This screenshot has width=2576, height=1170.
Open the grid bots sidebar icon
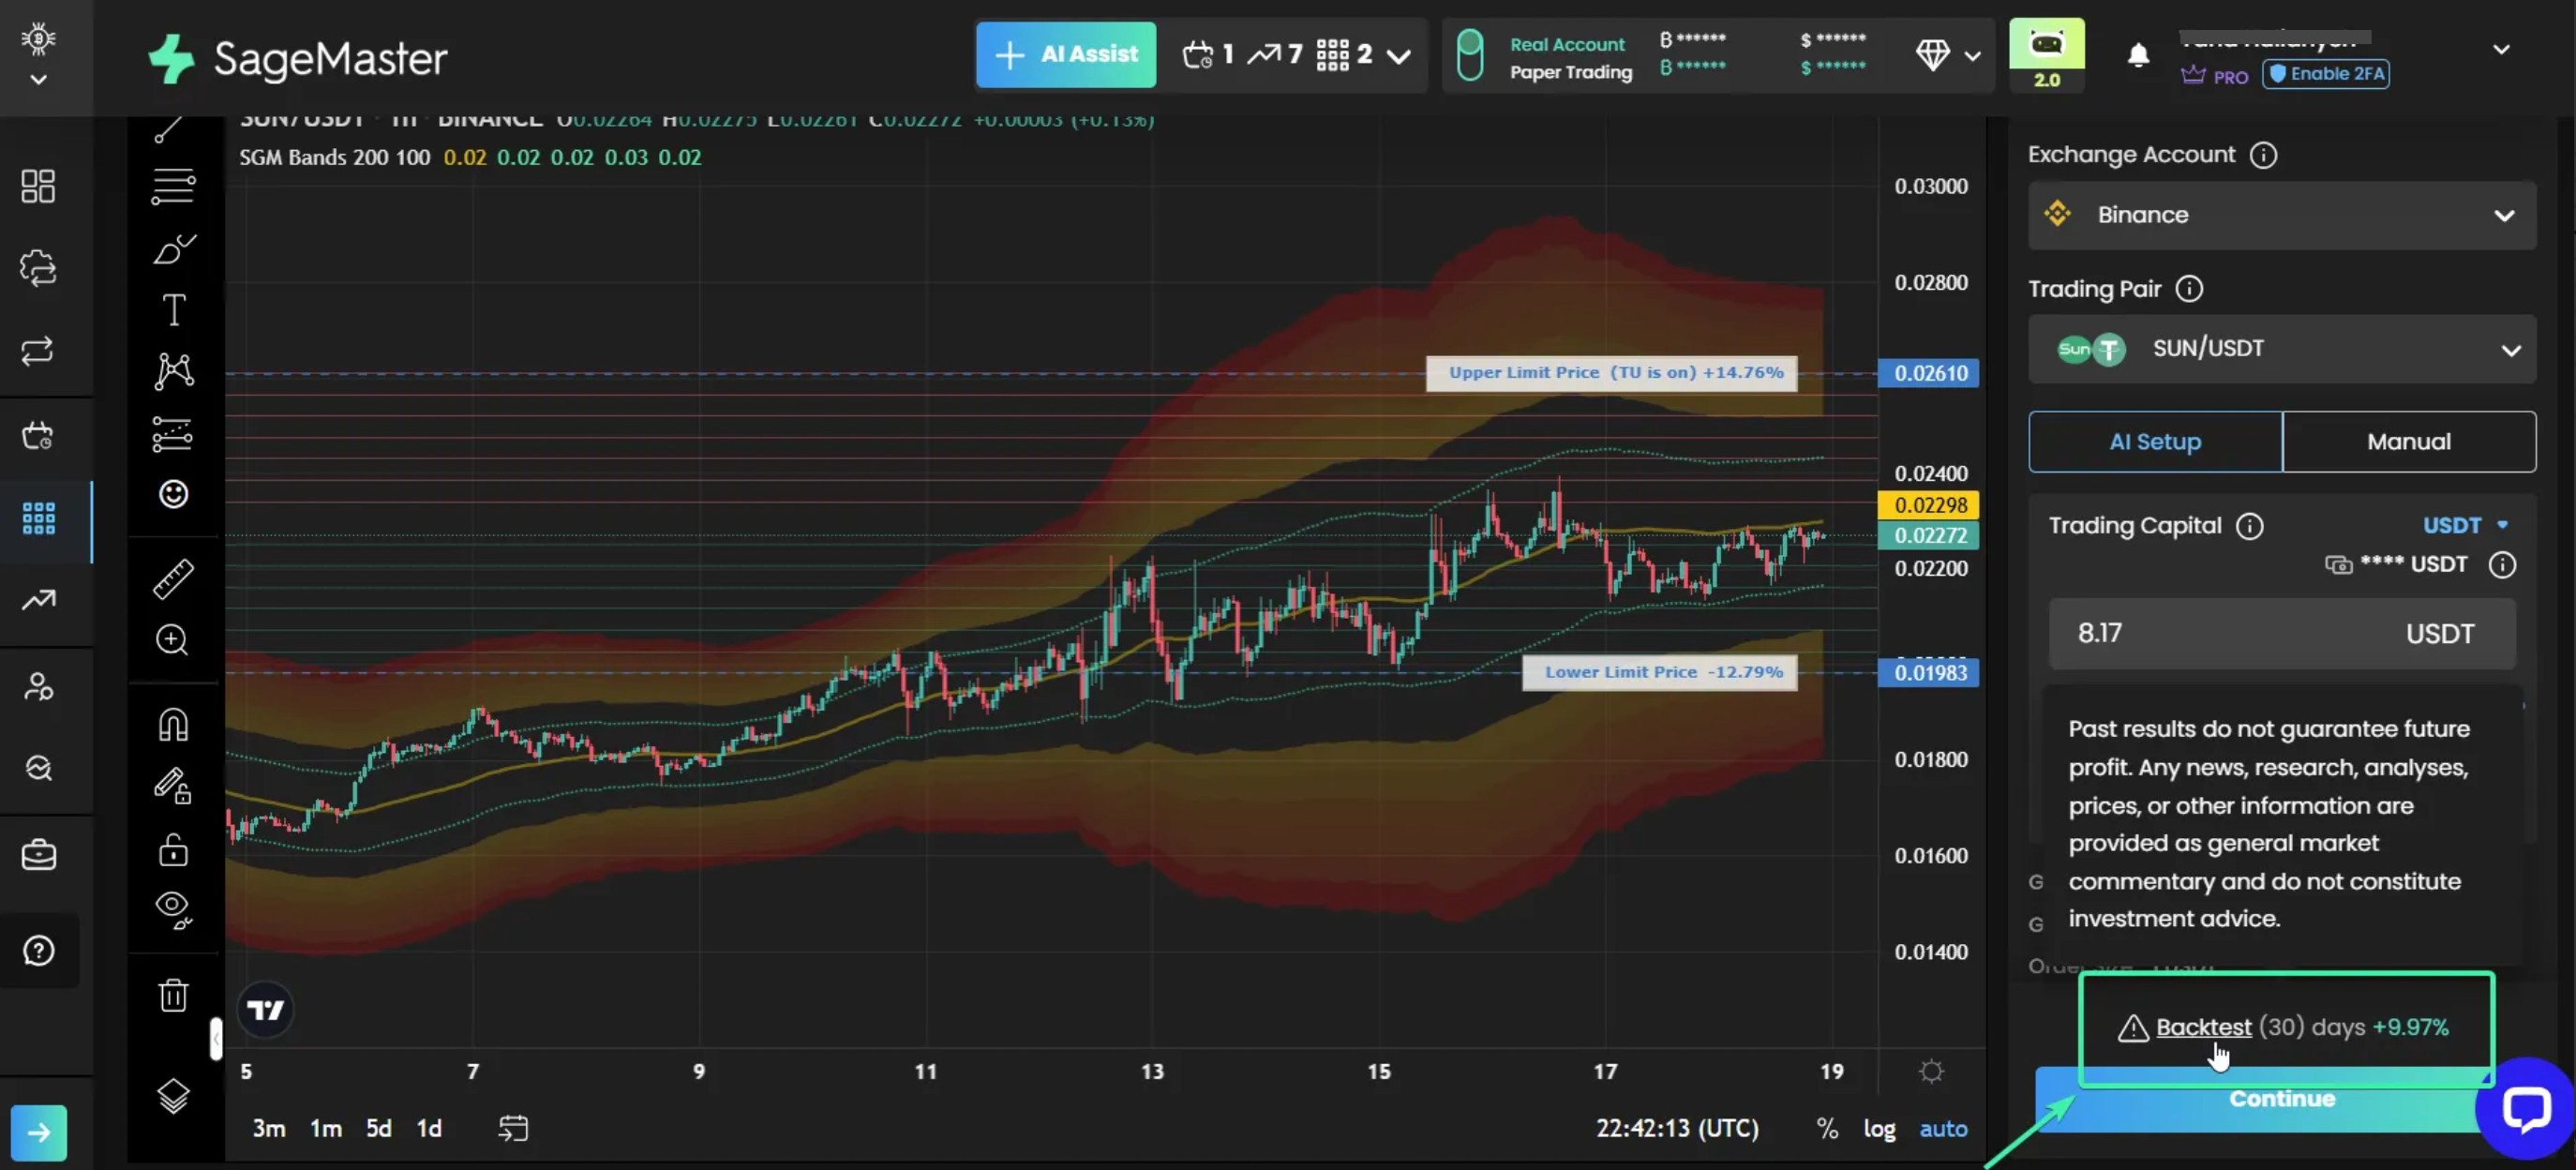click(x=38, y=518)
